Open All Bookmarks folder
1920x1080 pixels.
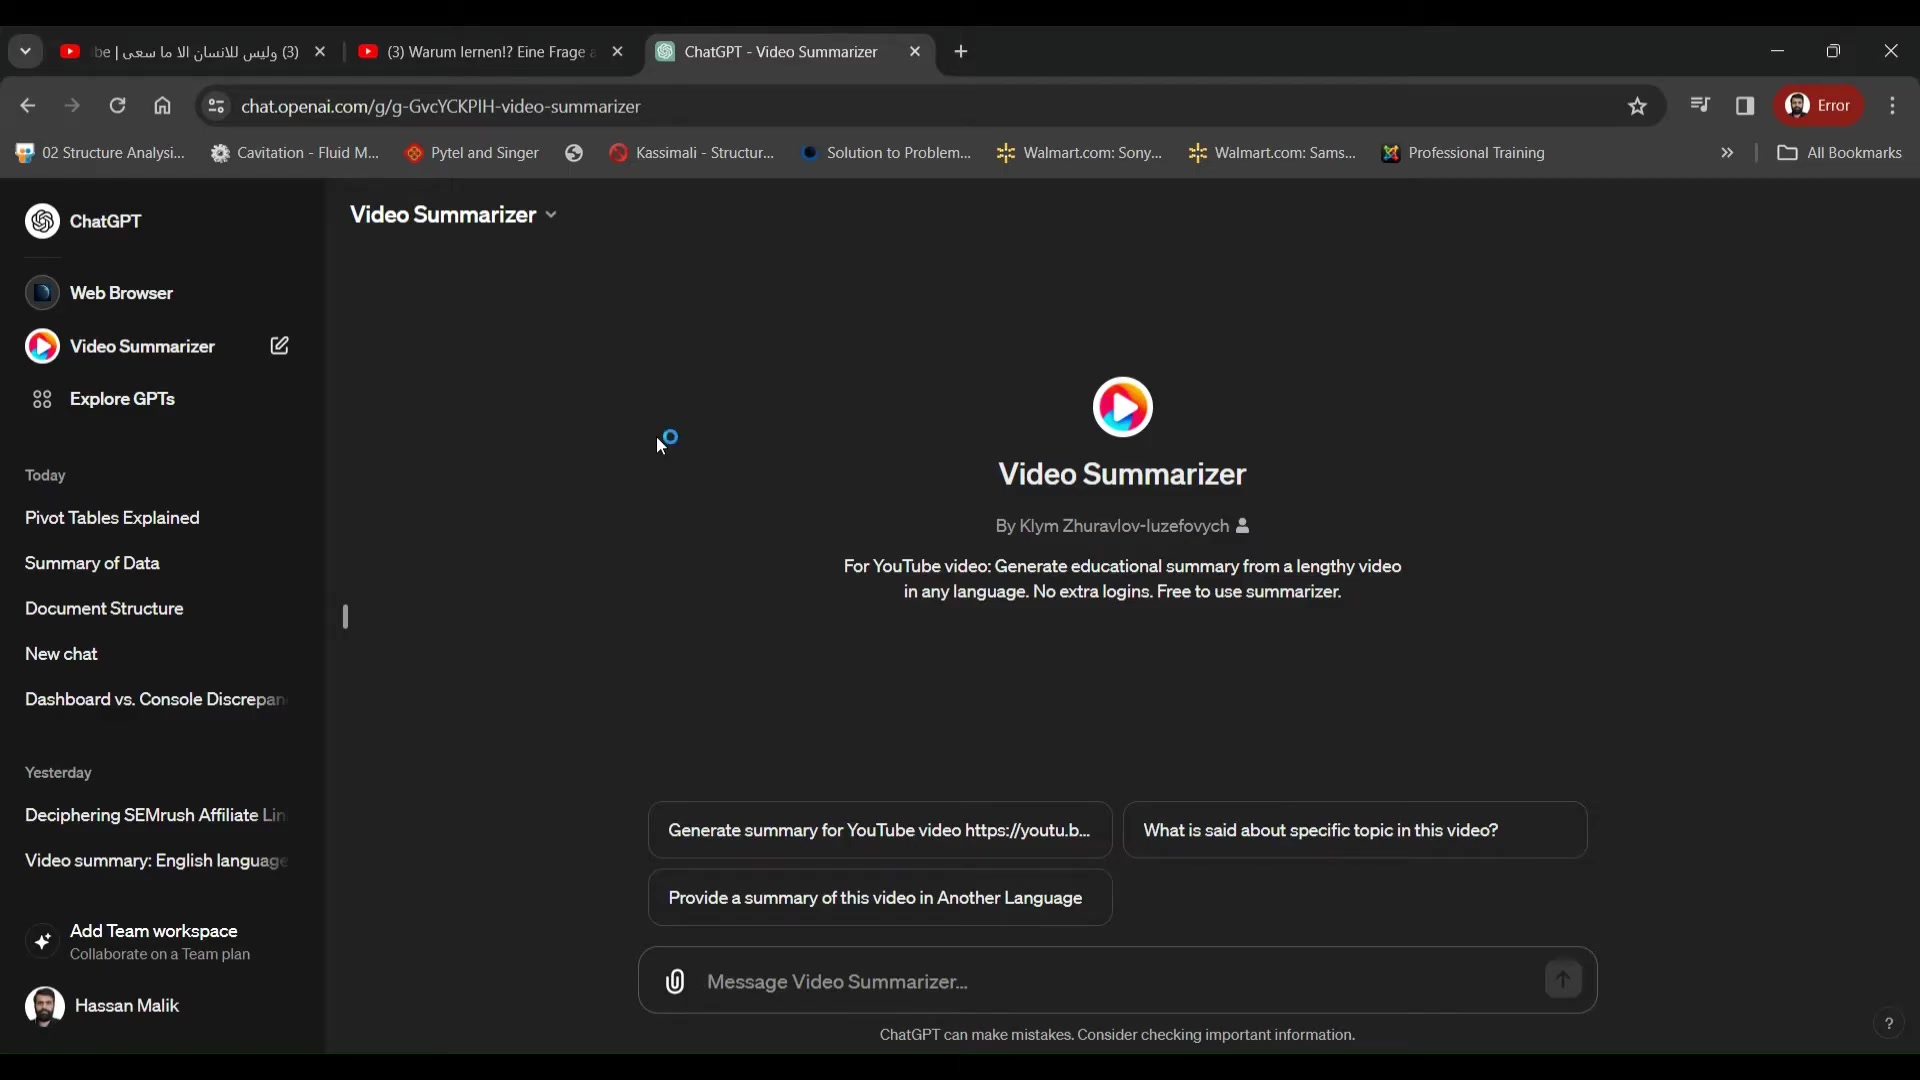[1839, 153]
